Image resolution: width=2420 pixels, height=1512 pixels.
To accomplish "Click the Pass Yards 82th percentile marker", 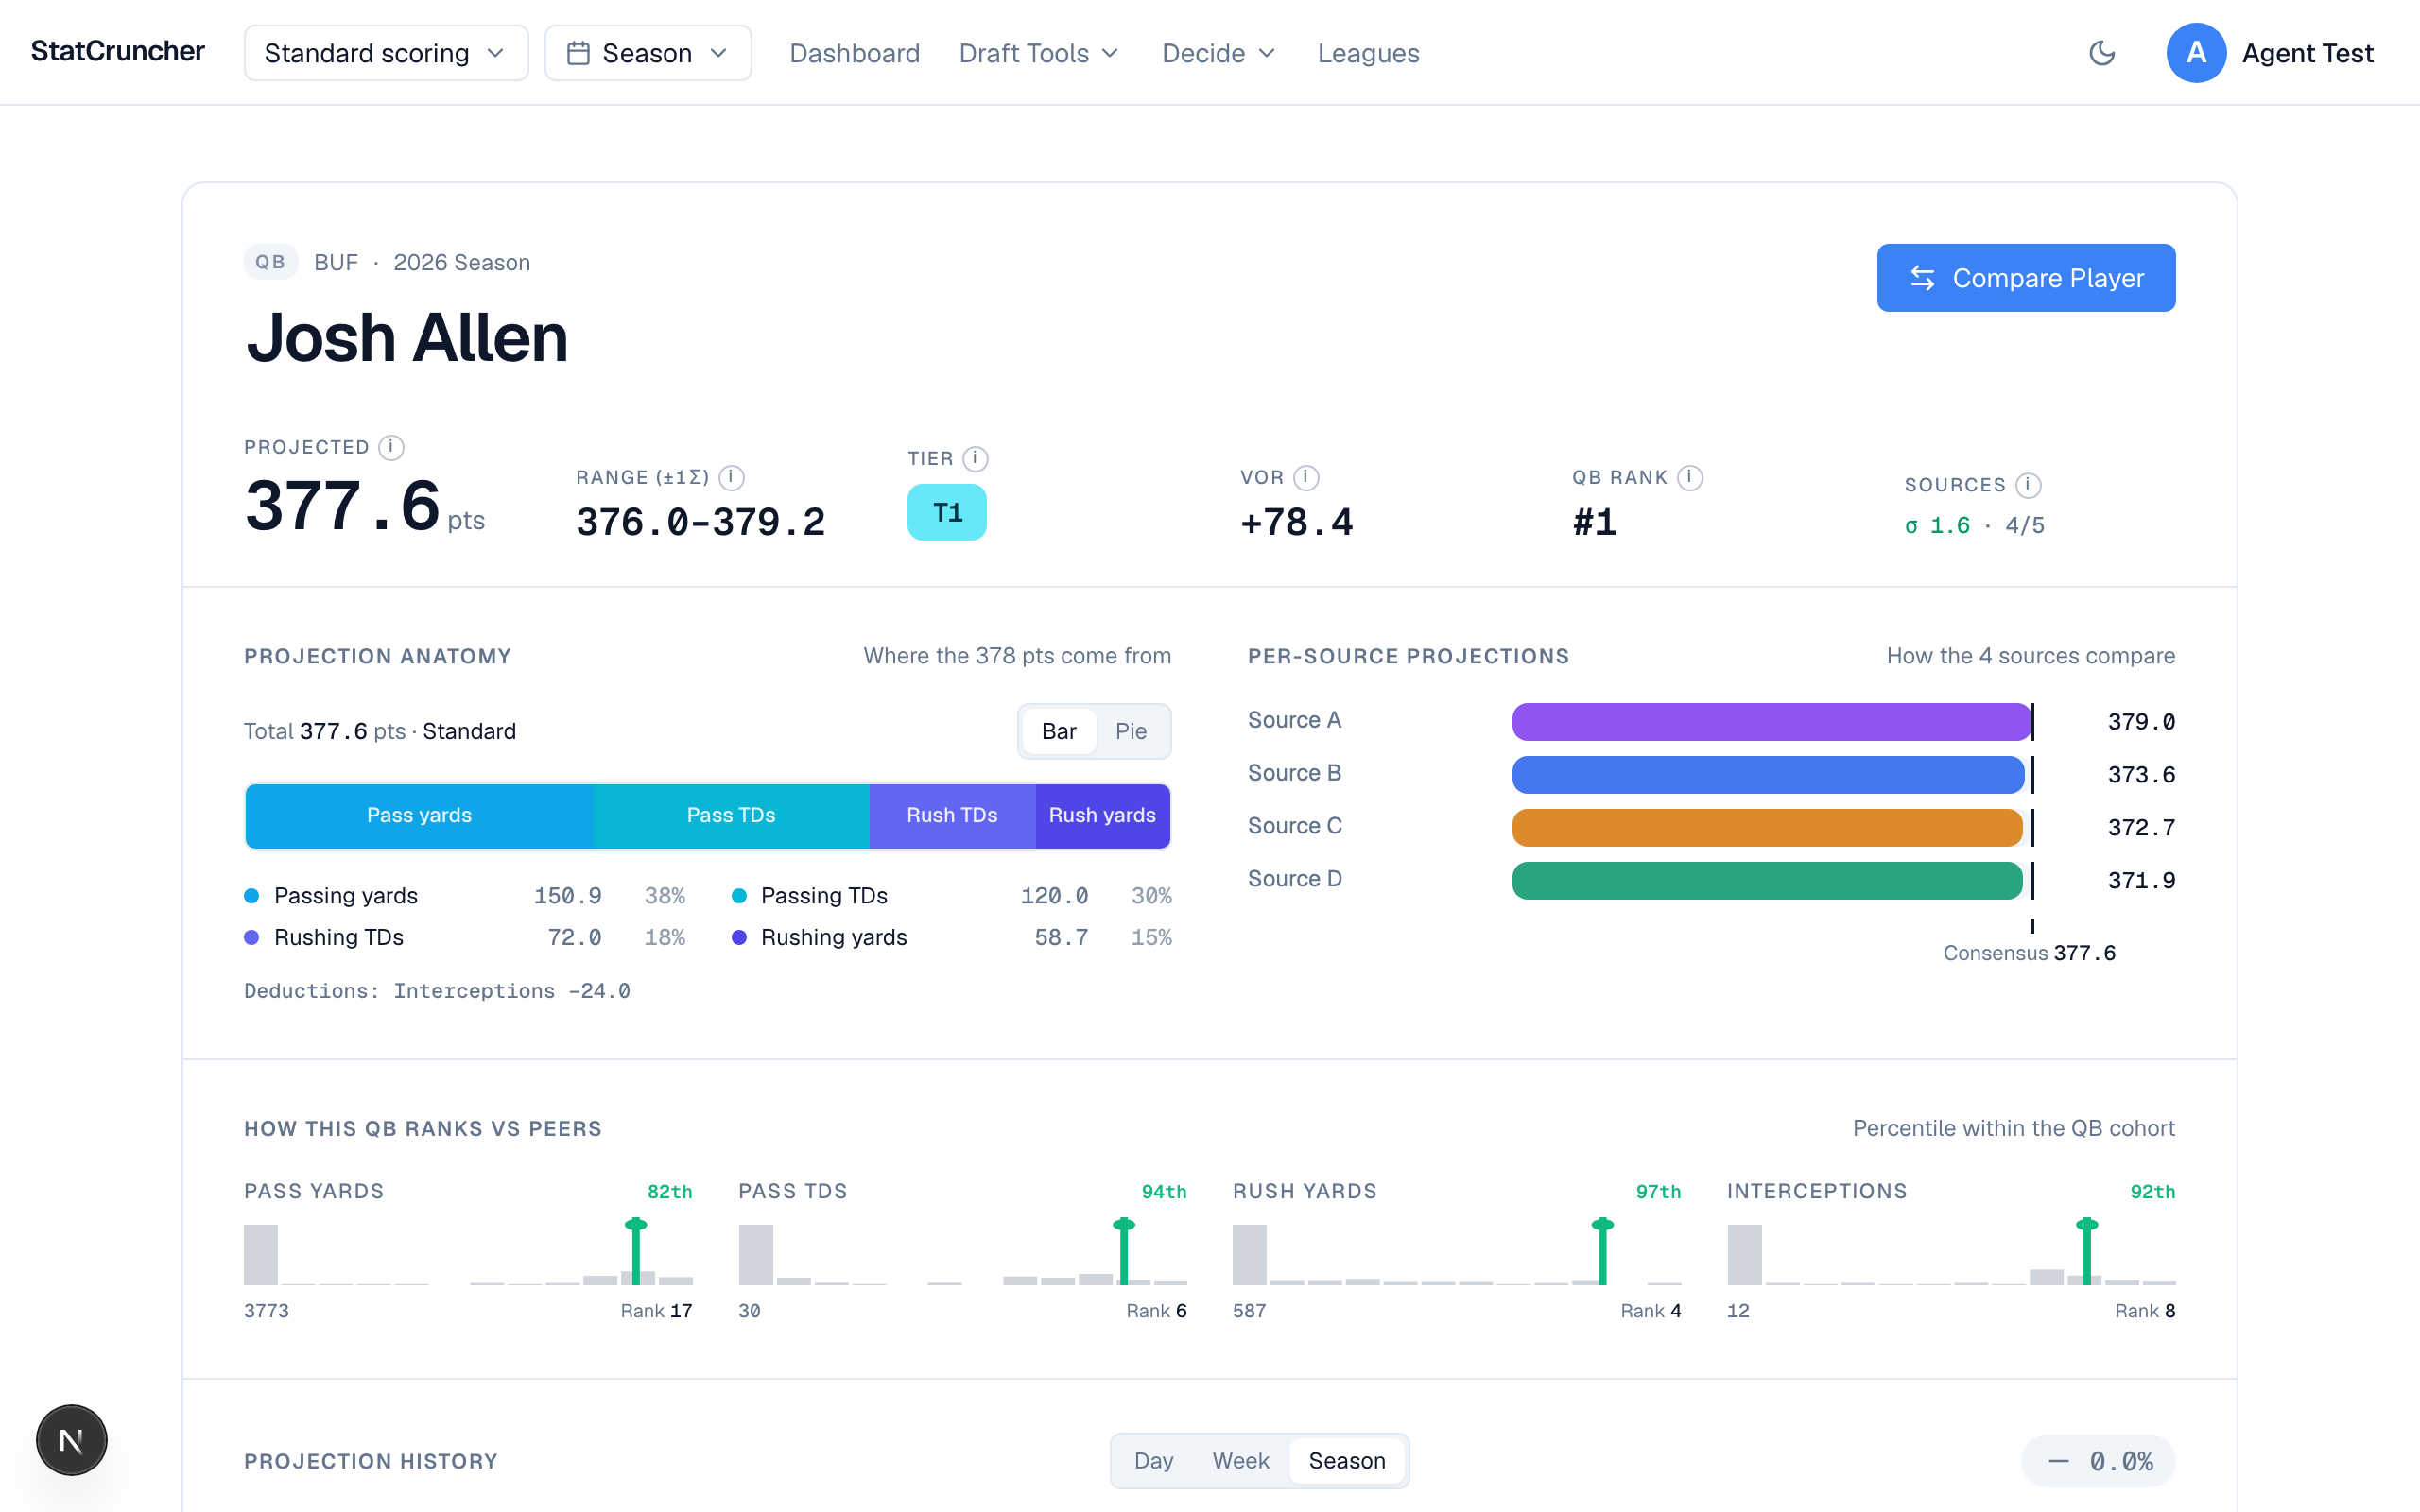I will 636,1252.
